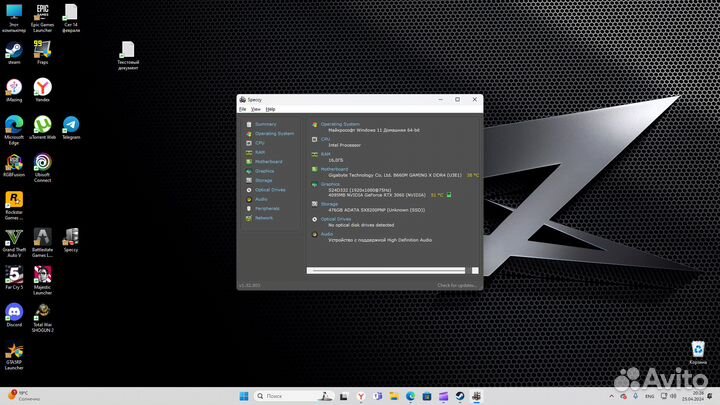Select Motherboard in the Speccy sidebar
Screen dimensions: 720x405
[x=269, y=162]
